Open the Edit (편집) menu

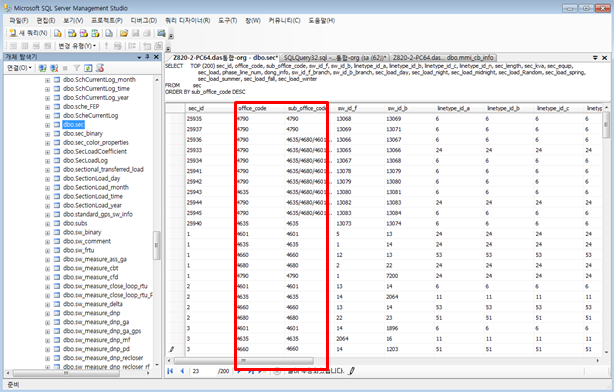46,20
